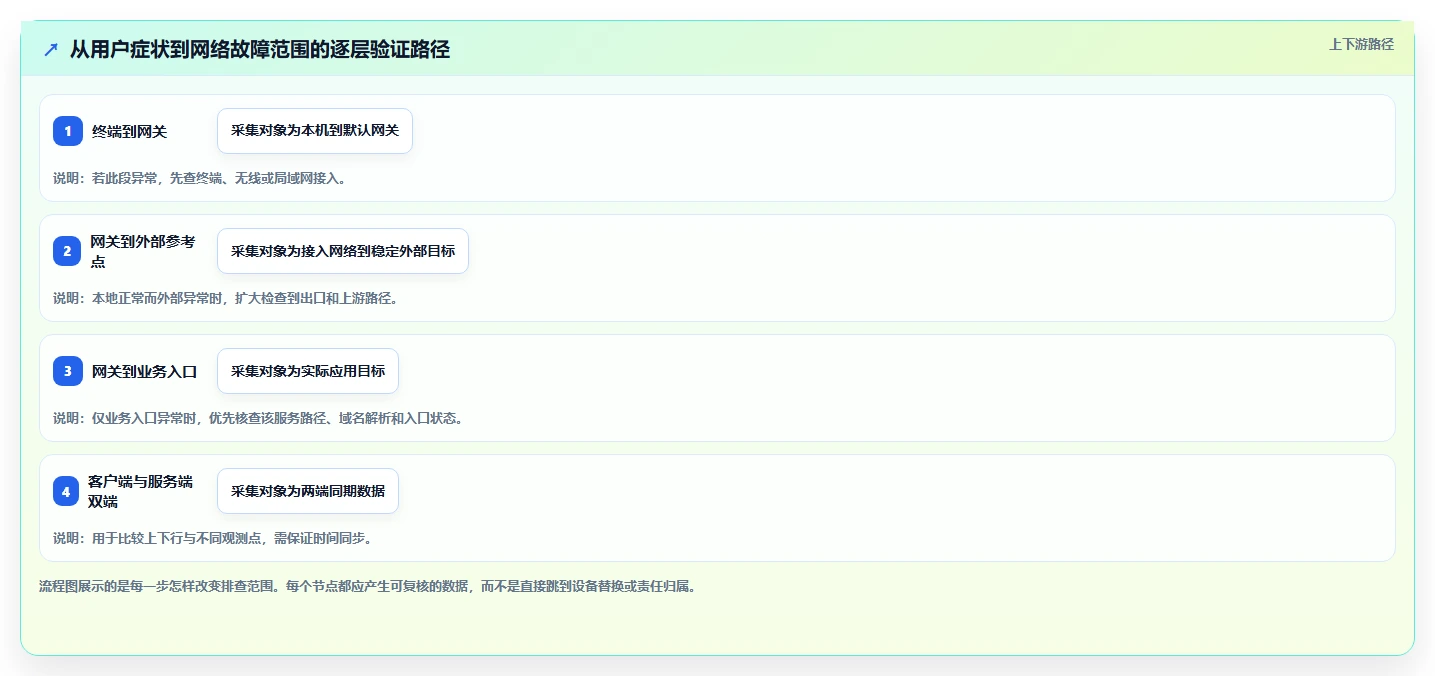Click the 网关到业务入口 step label
The width and height of the screenshot is (1435, 676).
tap(144, 371)
